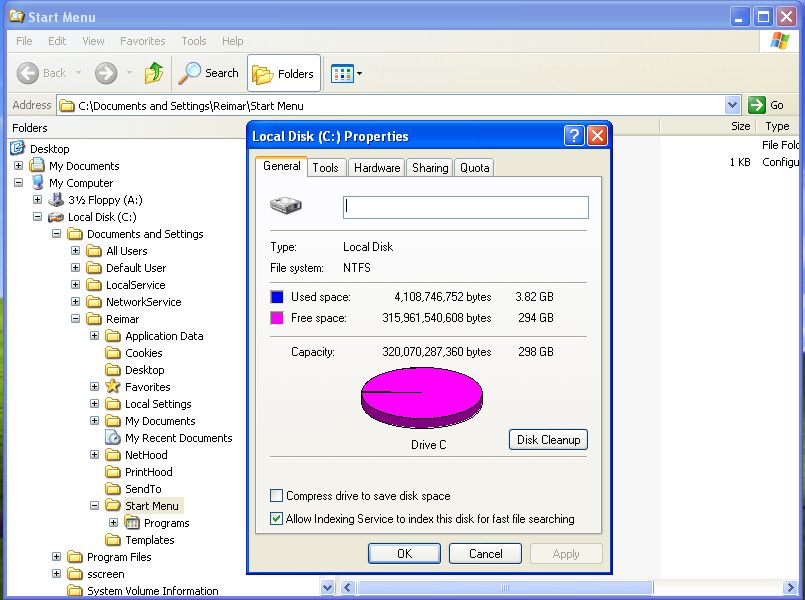Collapse the Reimar folder node

coord(75,318)
